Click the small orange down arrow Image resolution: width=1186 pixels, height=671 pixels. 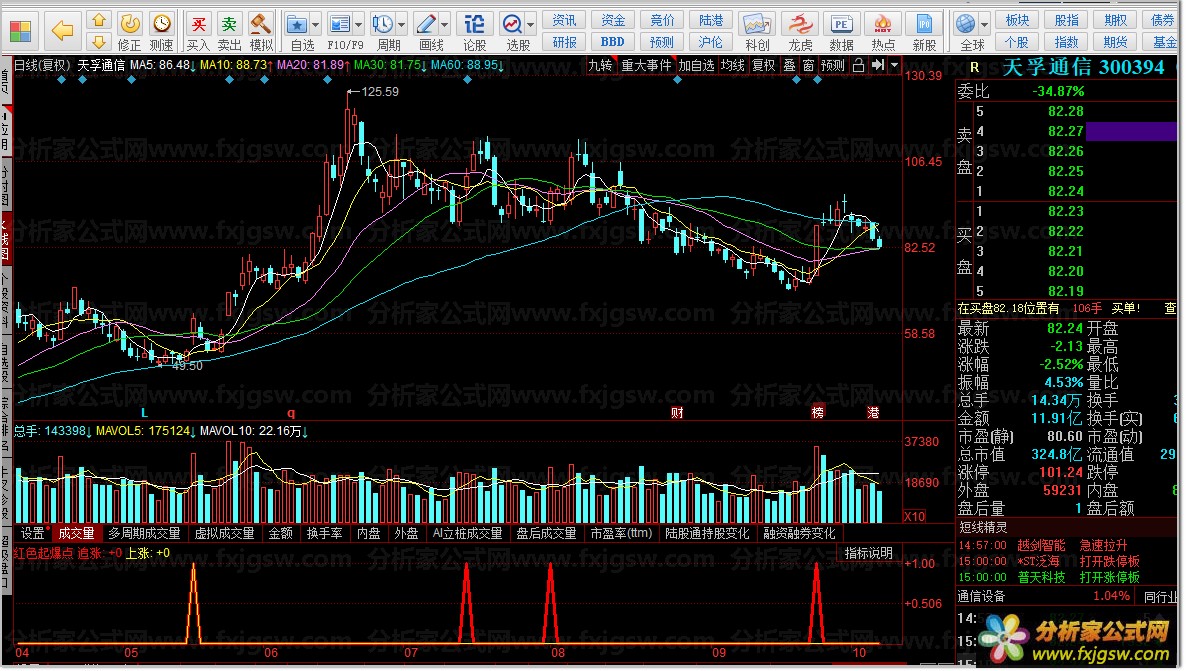click(98, 42)
